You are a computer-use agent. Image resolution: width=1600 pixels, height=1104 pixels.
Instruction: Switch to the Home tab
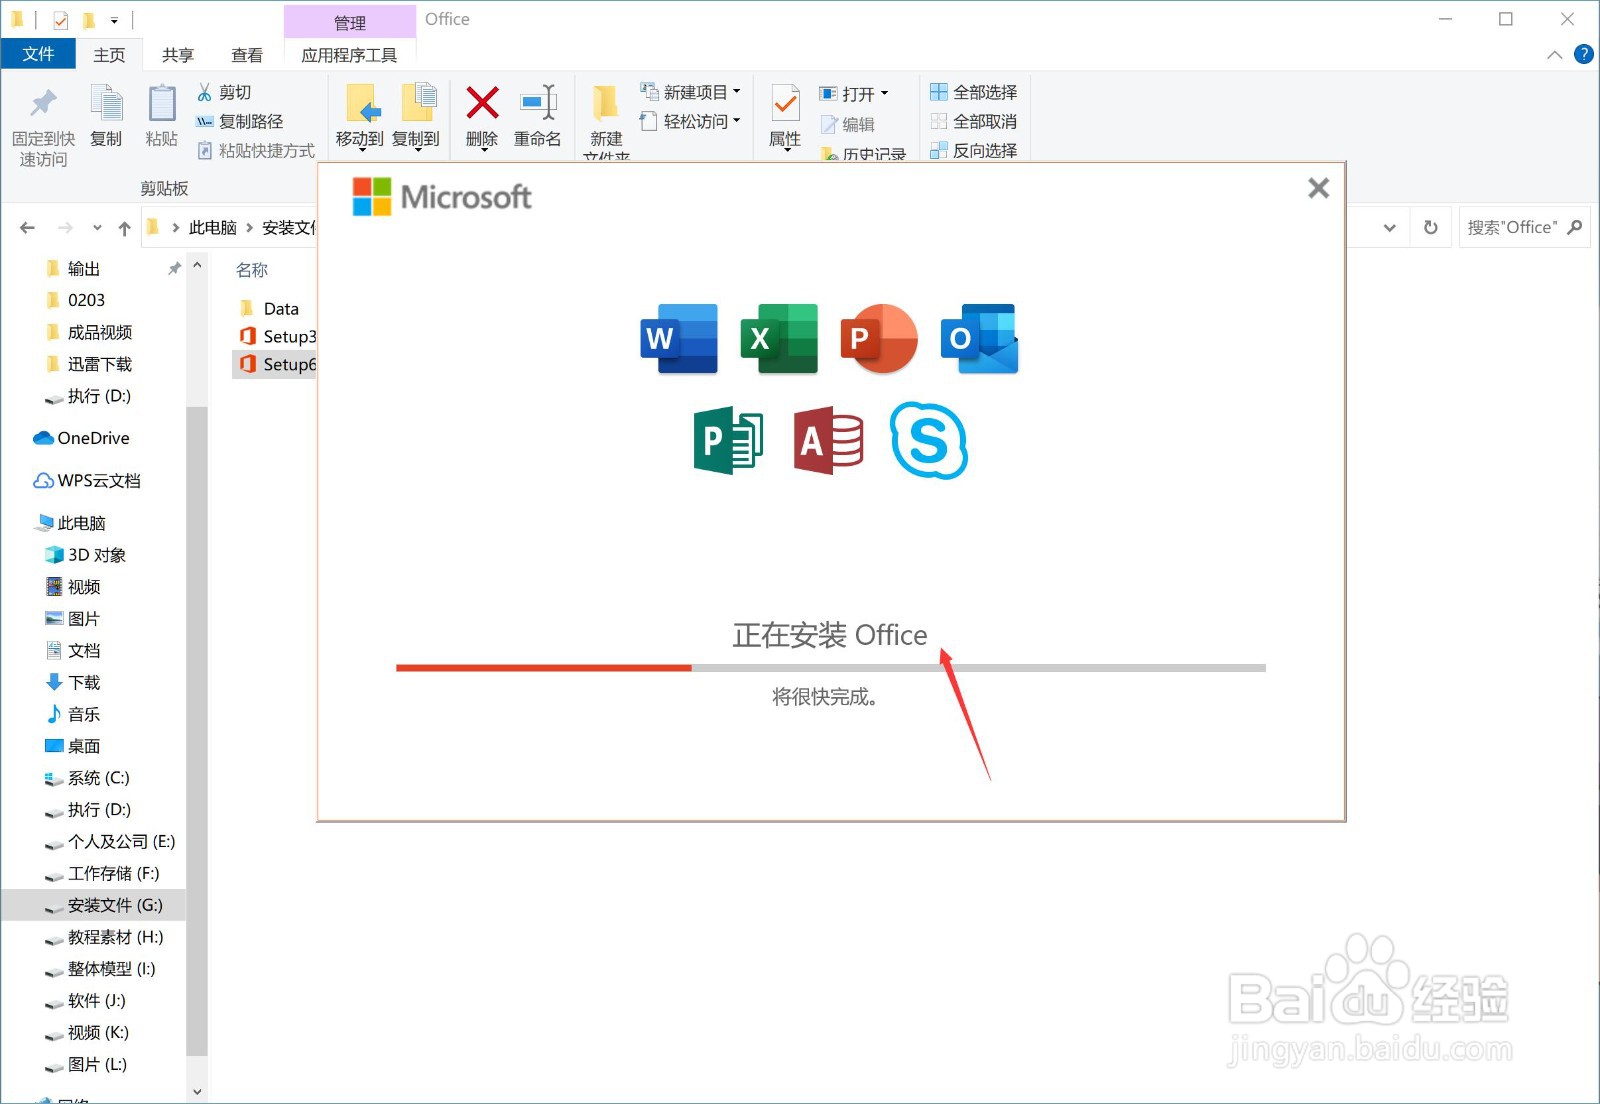(109, 55)
